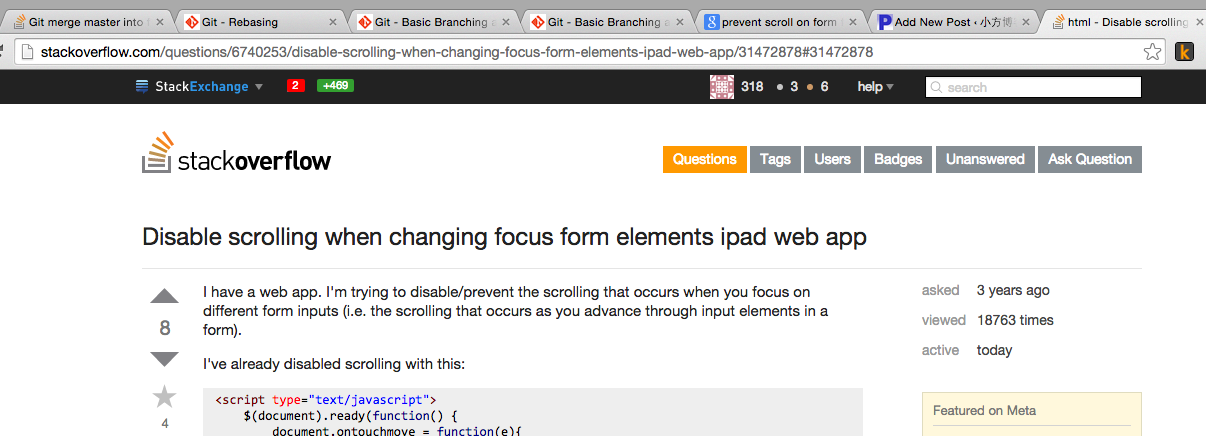
Task: Upvote the question with the up arrow
Action: click(x=164, y=296)
